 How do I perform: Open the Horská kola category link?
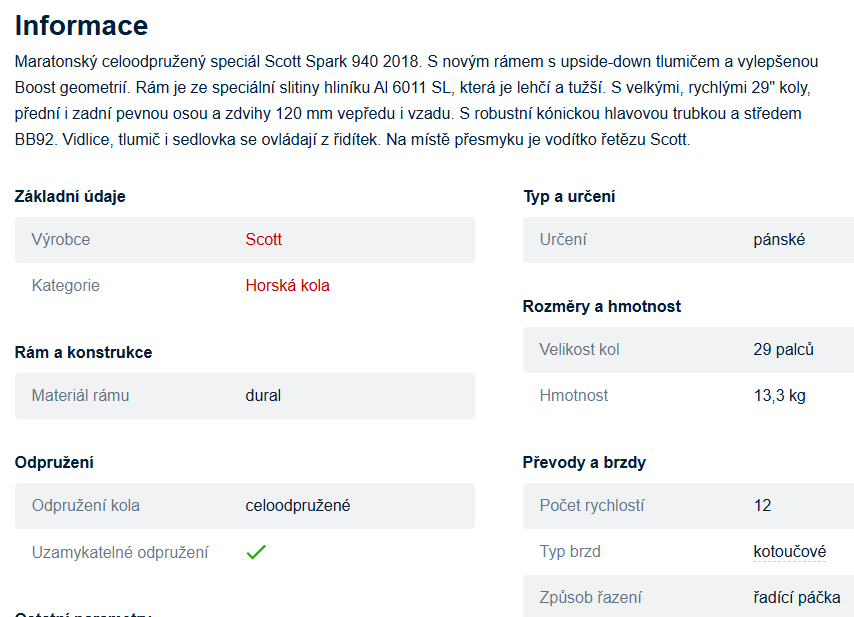pos(287,286)
